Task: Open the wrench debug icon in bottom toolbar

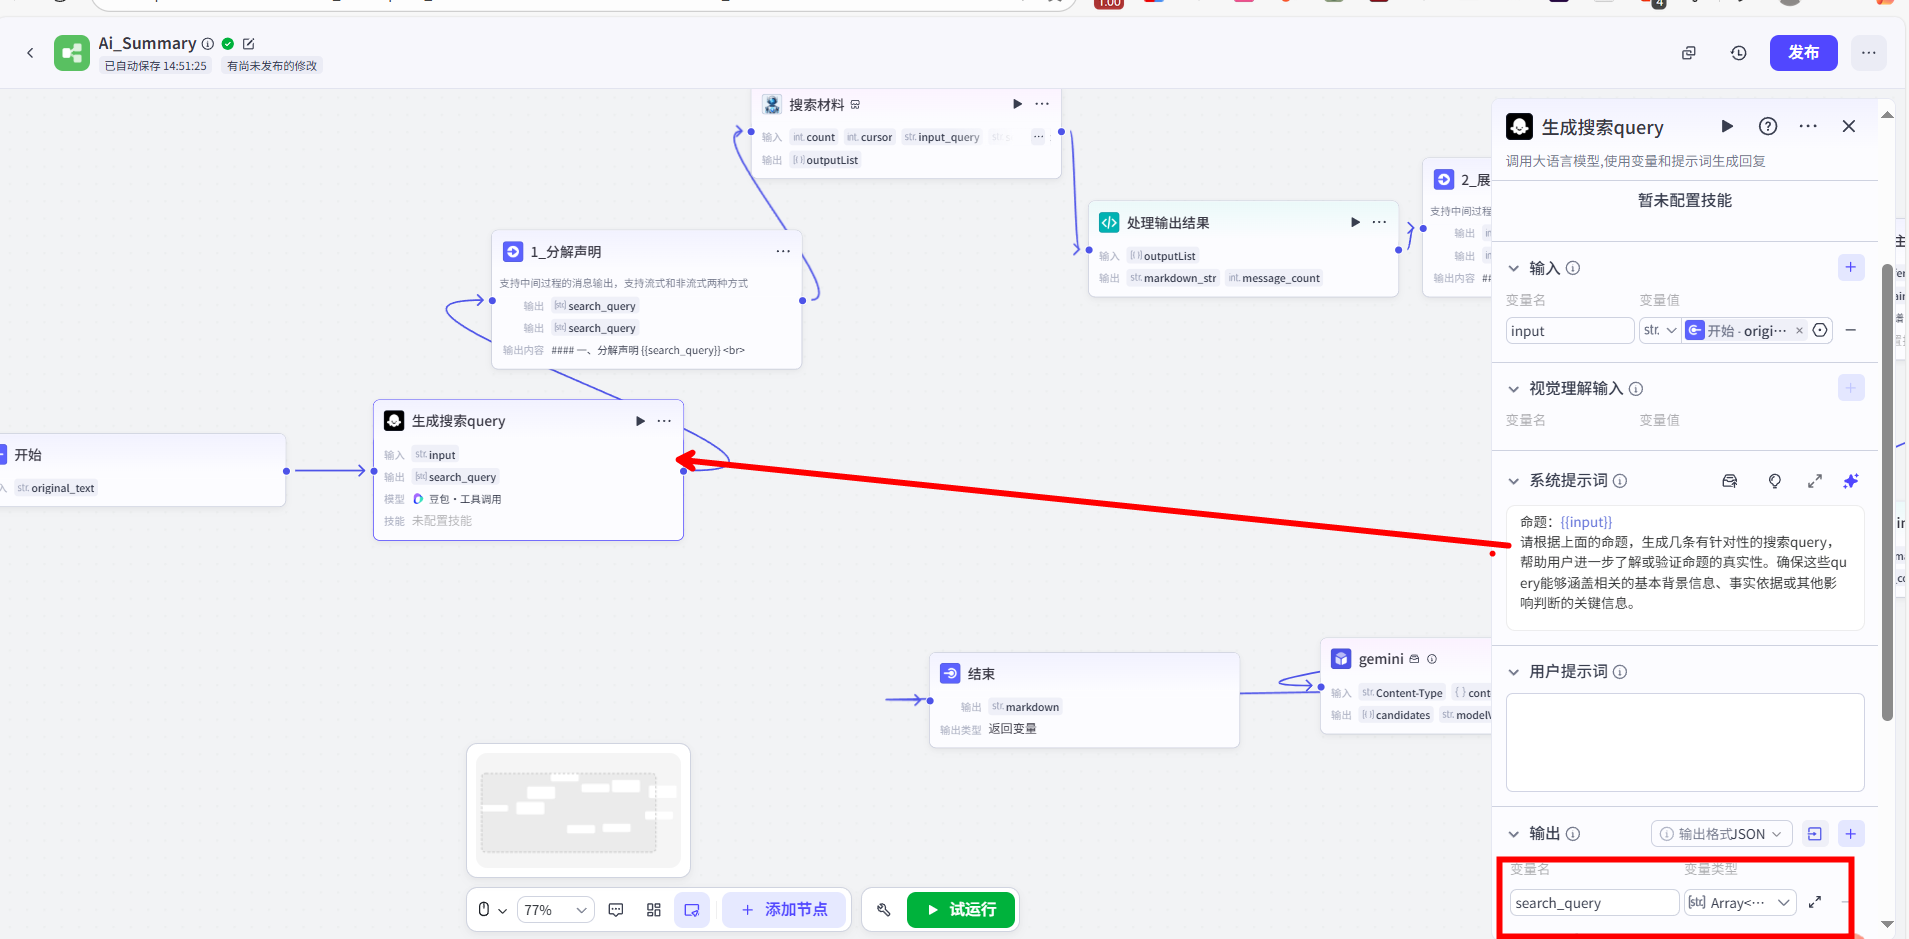Action: 883,910
